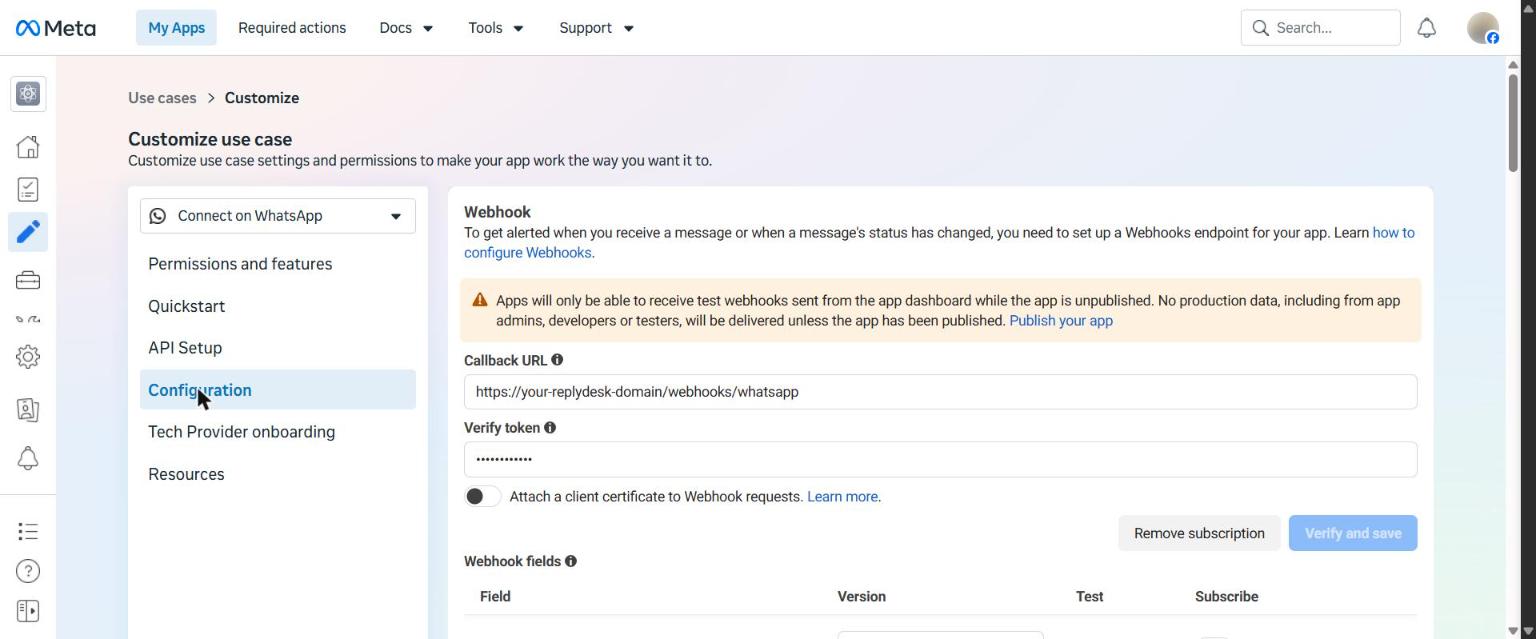The image size is (1536, 639).
Task: Open sidebar Alerts bell icon
Action: [x=28, y=458]
